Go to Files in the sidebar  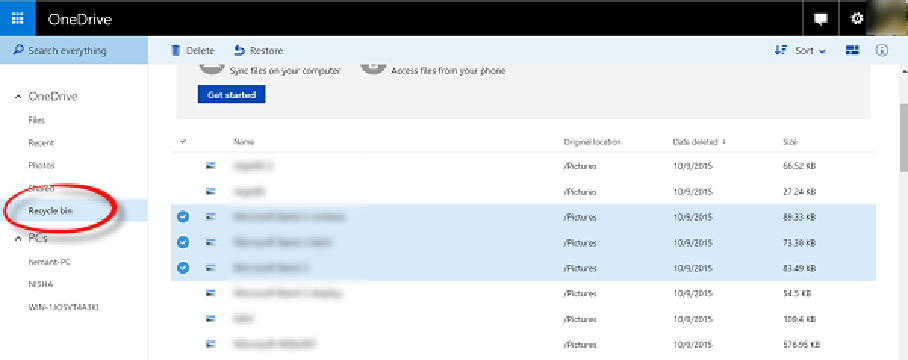36,120
